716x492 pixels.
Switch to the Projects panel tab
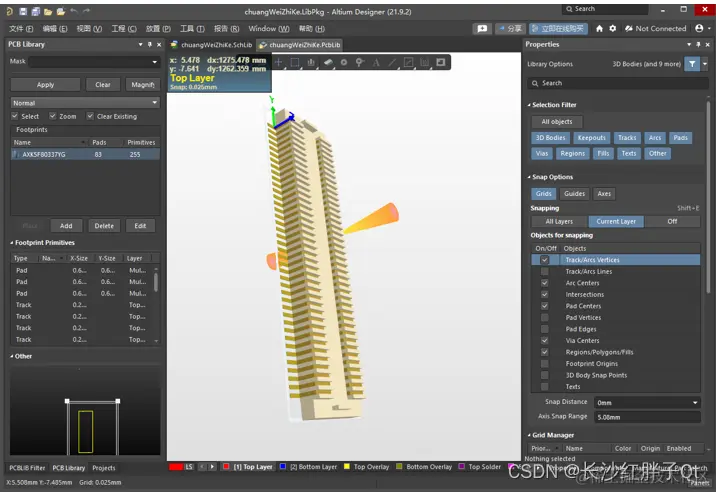[x=104, y=468]
